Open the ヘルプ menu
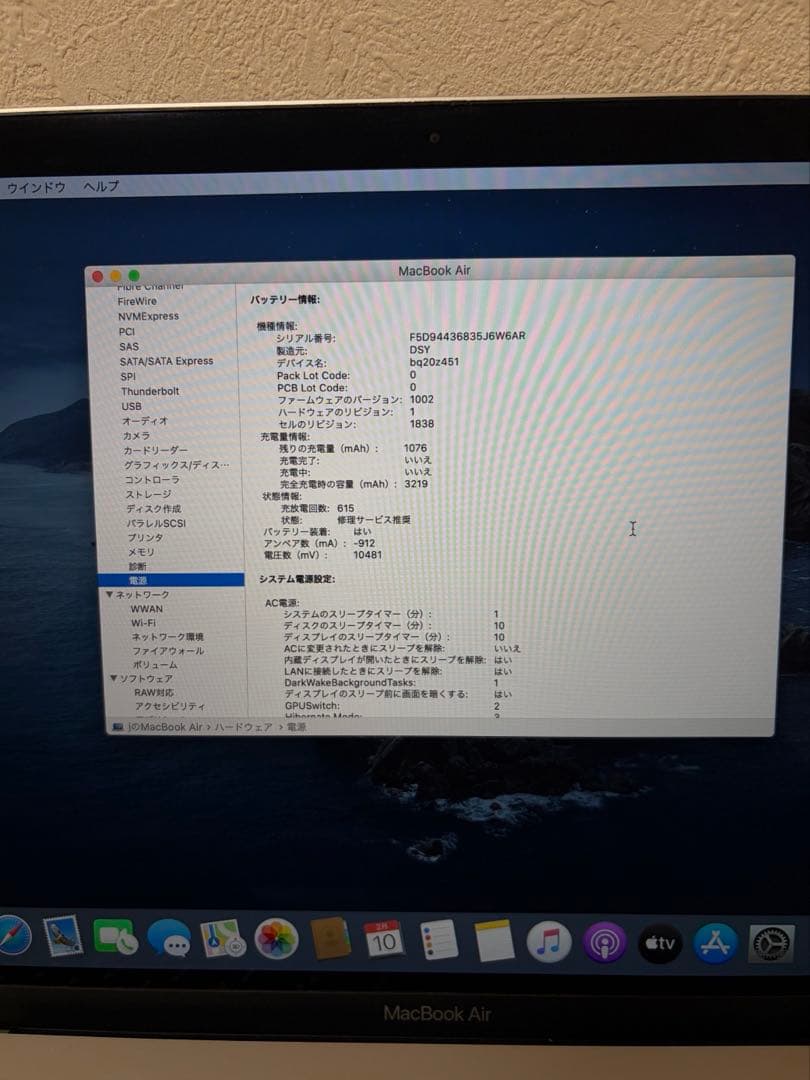 (100, 185)
